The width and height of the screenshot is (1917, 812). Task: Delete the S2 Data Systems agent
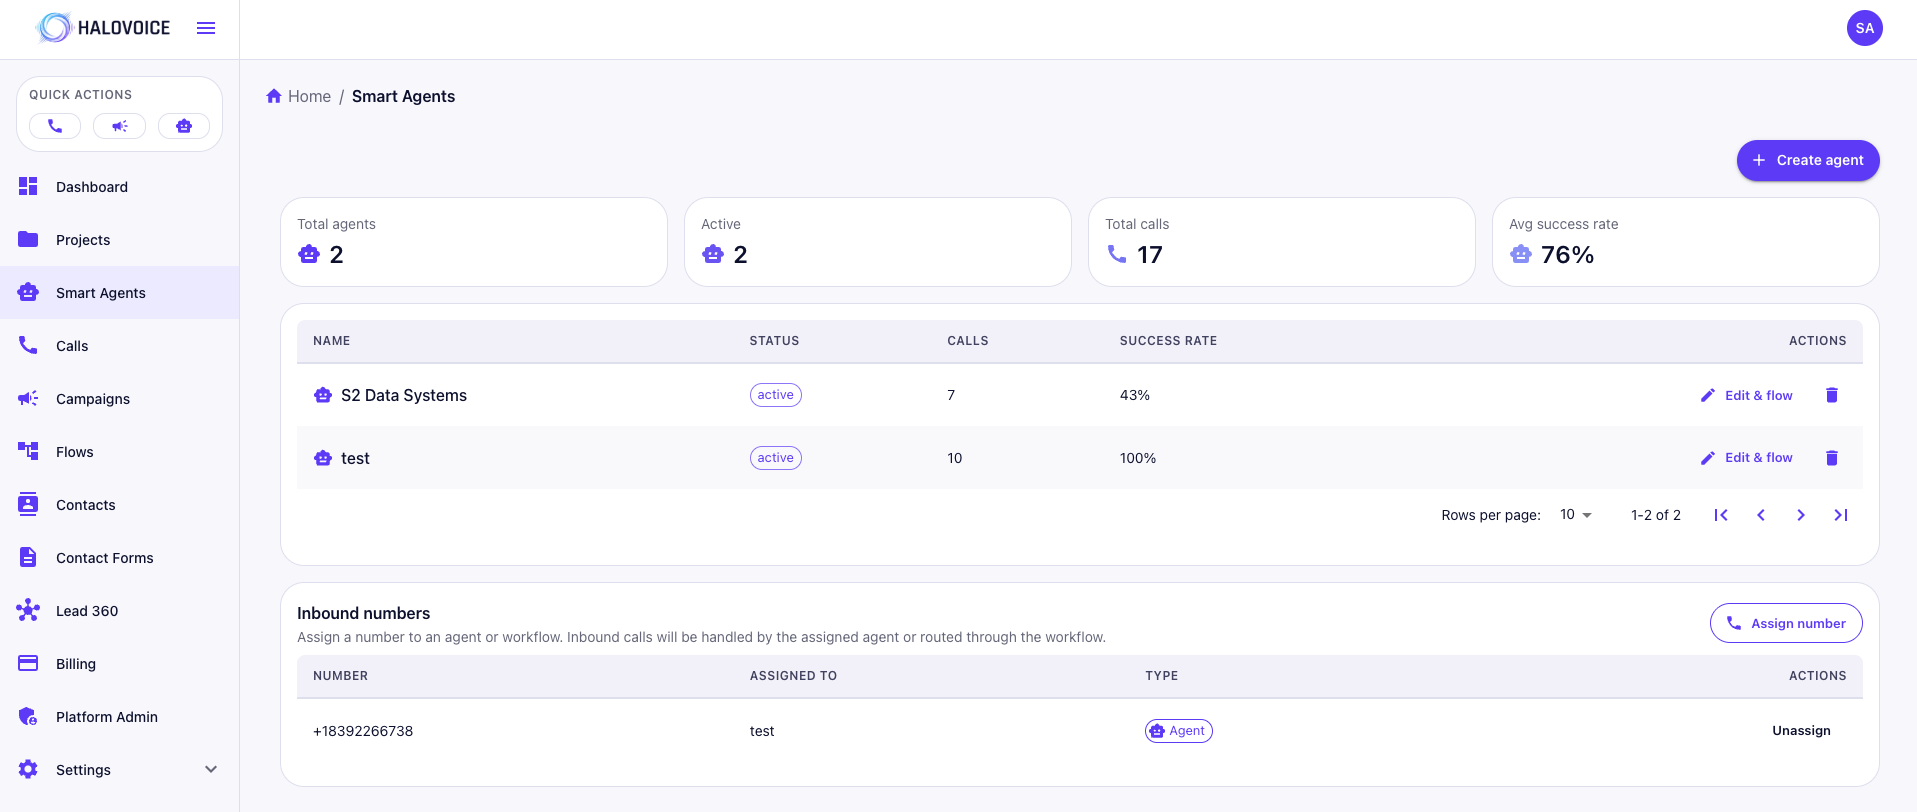tap(1831, 395)
